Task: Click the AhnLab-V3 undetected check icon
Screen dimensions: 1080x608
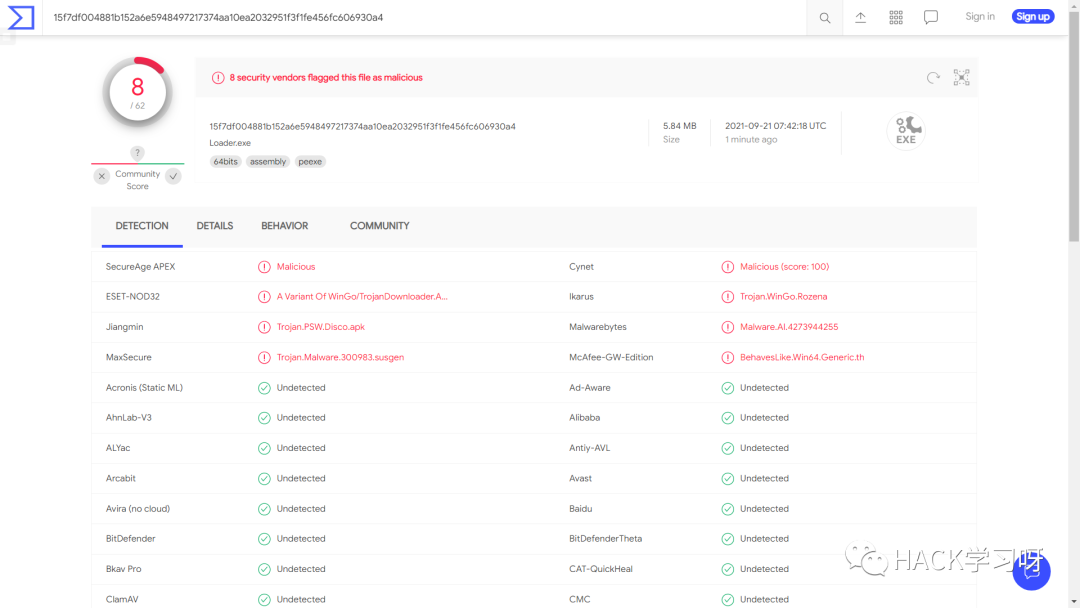Action: pos(264,418)
